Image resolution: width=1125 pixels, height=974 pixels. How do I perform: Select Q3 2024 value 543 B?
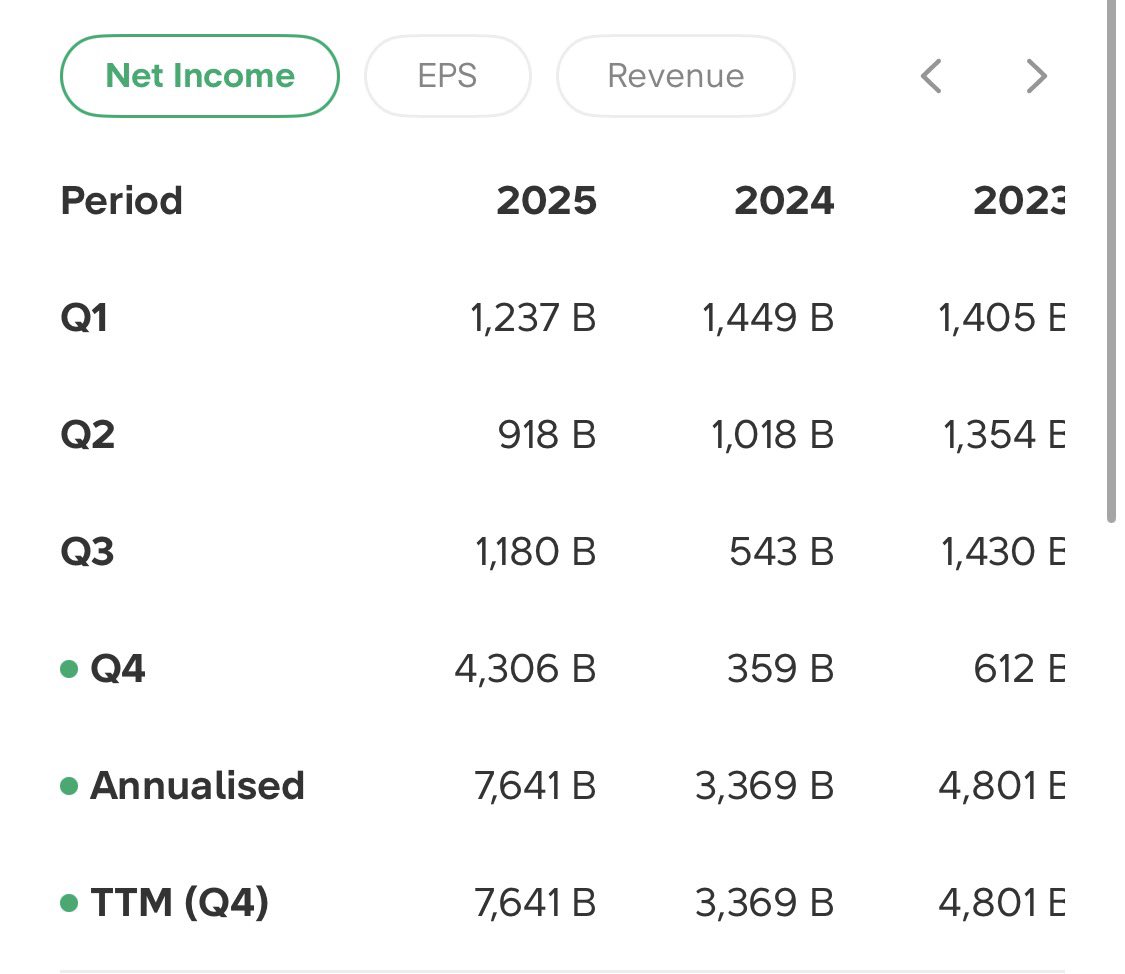point(781,552)
